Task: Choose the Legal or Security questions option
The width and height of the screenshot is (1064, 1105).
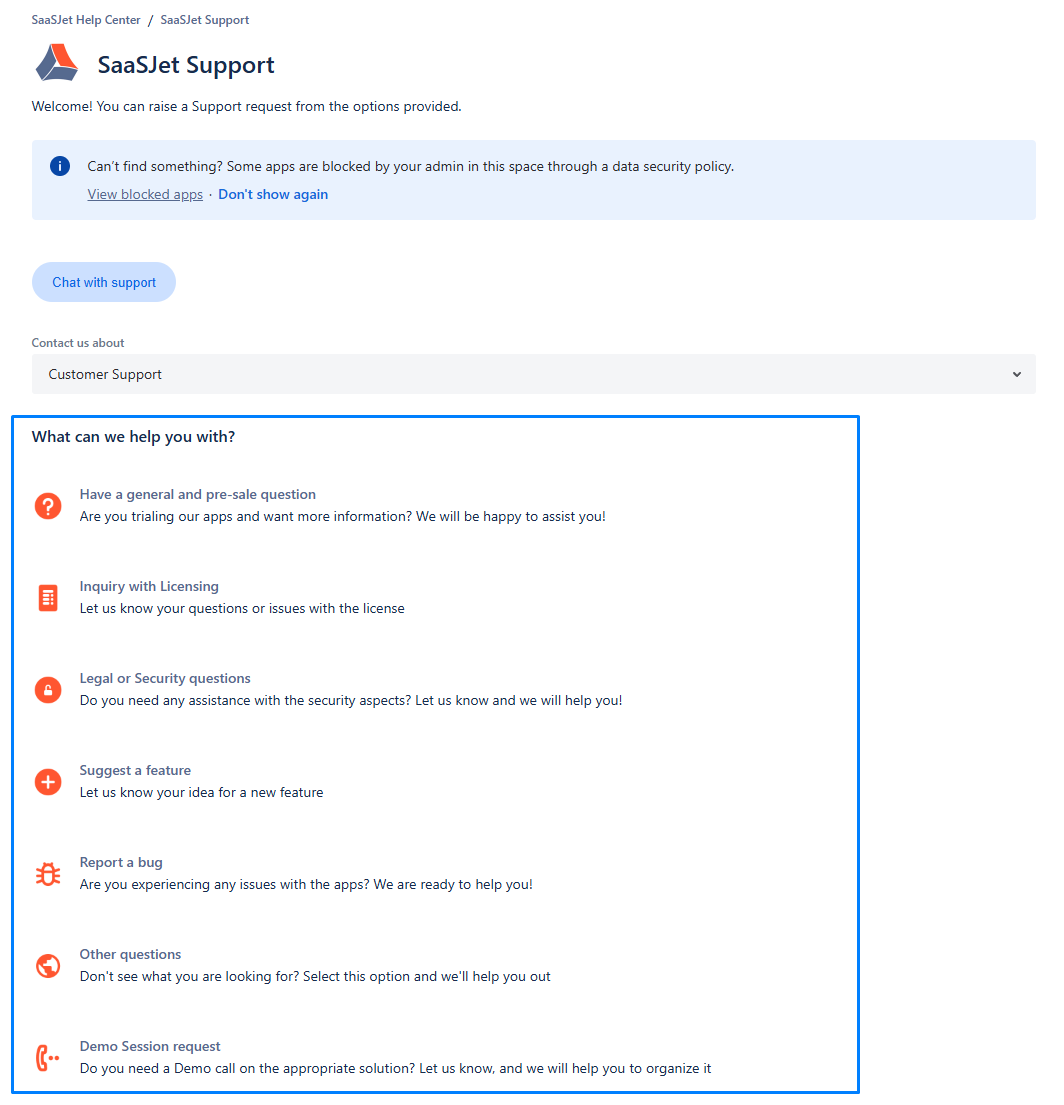Action: 165,678
